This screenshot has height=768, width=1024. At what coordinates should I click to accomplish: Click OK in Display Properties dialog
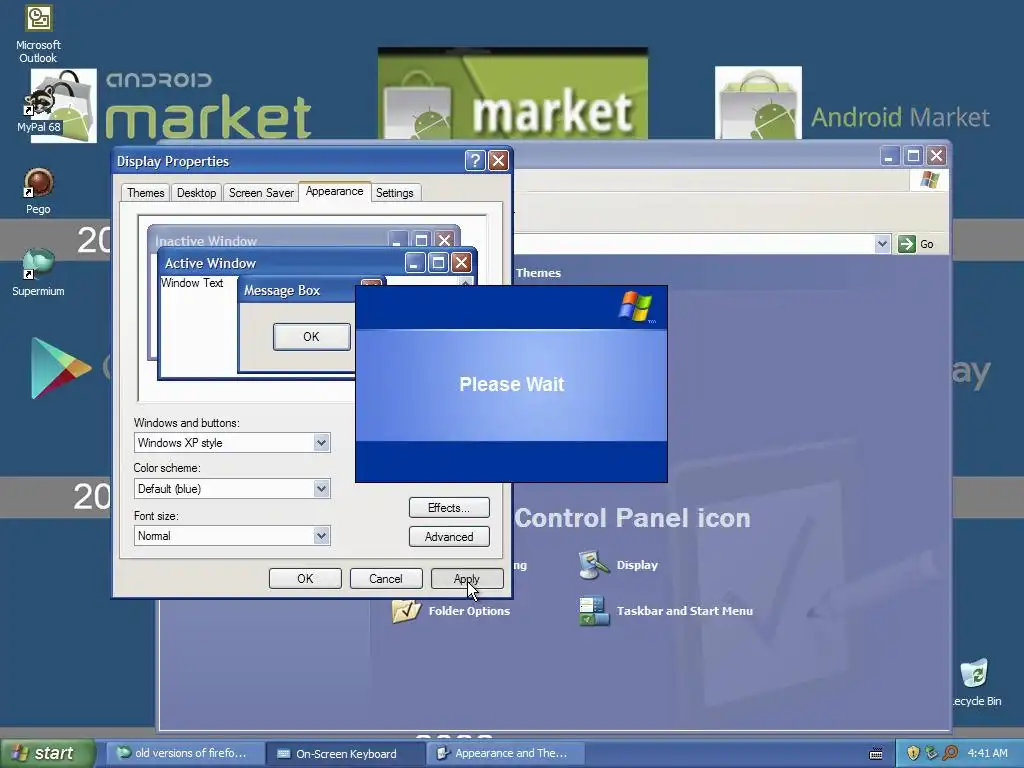pyautogui.click(x=305, y=579)
